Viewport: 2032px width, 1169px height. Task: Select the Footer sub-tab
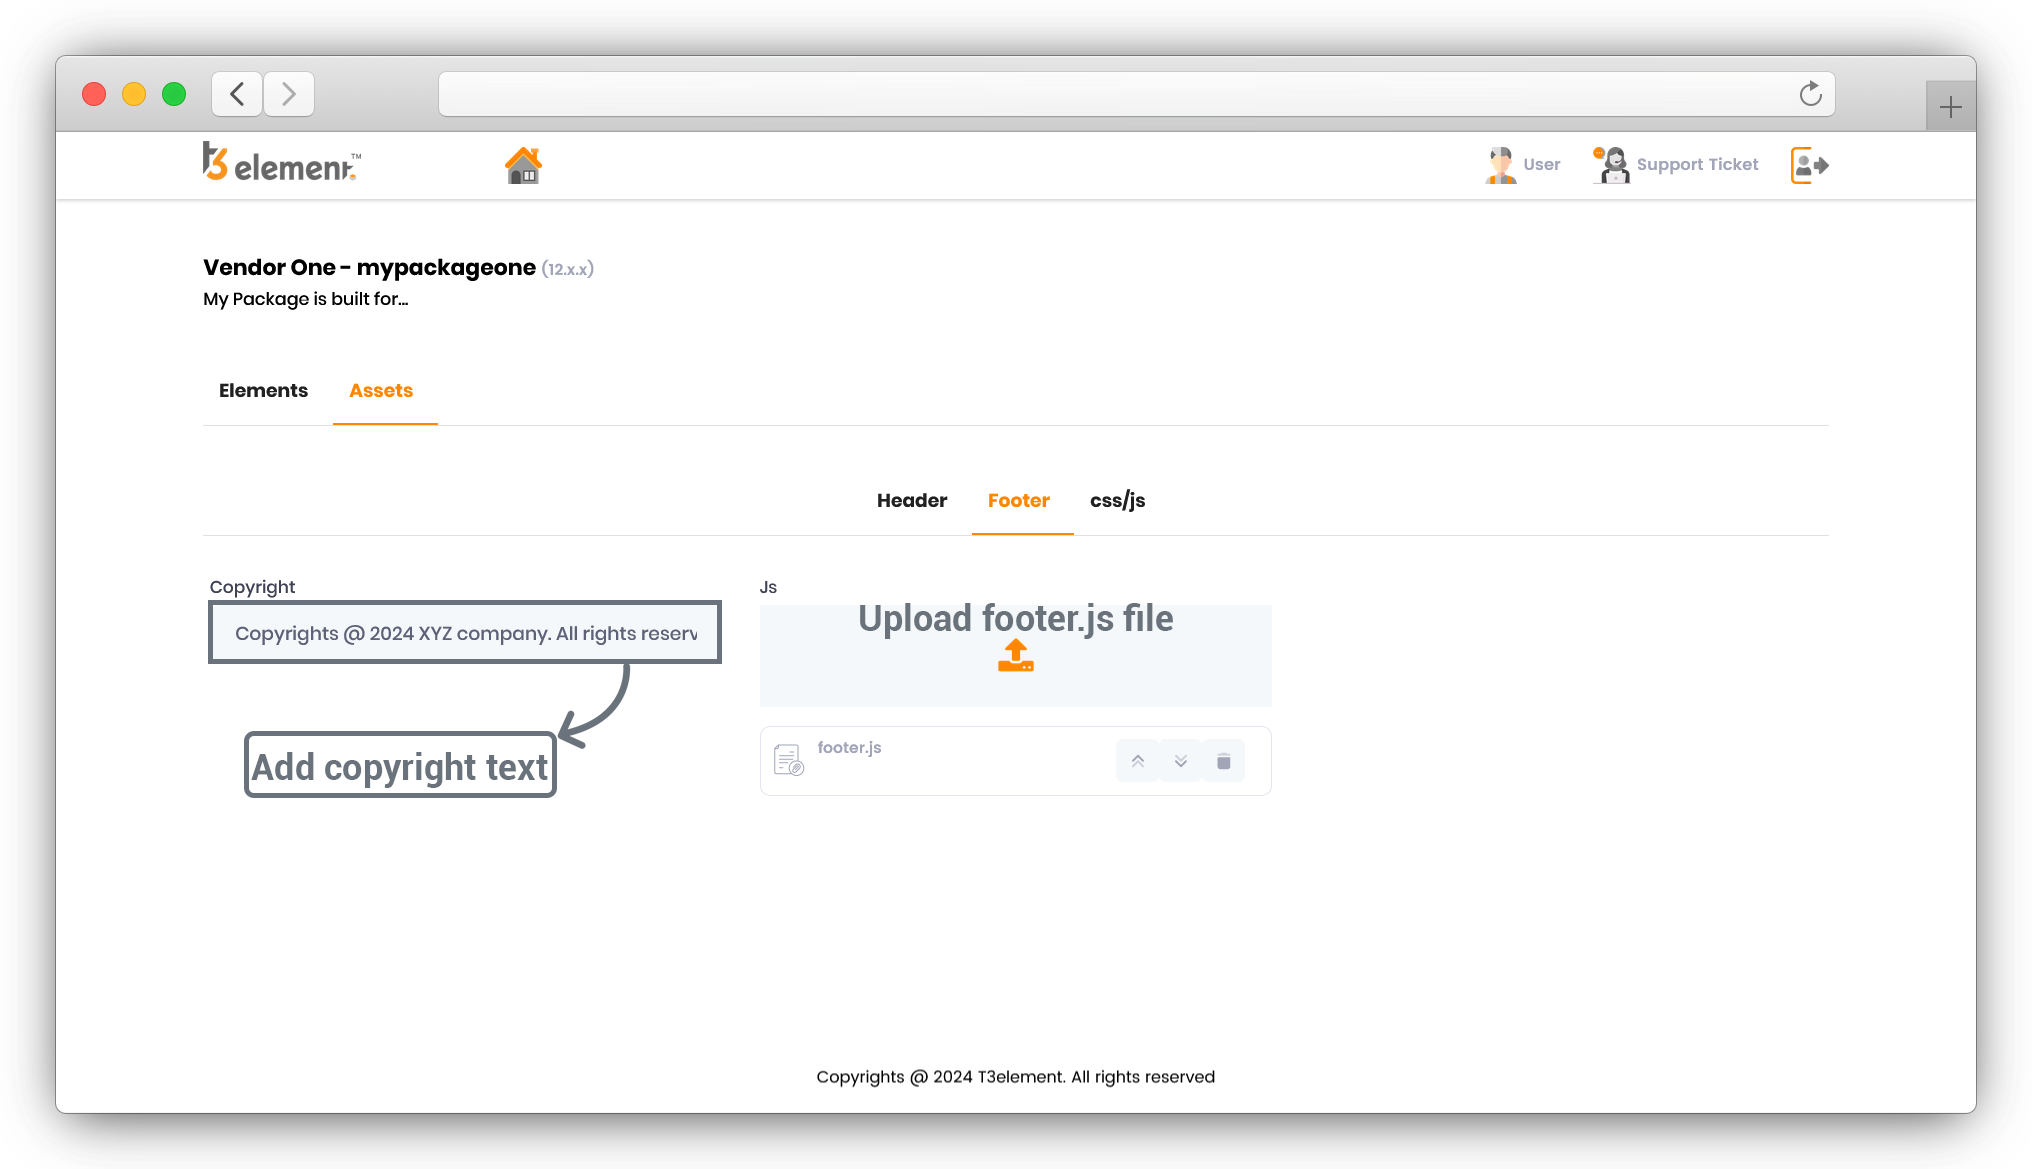pyautogui.click(x=1019, y=500)
